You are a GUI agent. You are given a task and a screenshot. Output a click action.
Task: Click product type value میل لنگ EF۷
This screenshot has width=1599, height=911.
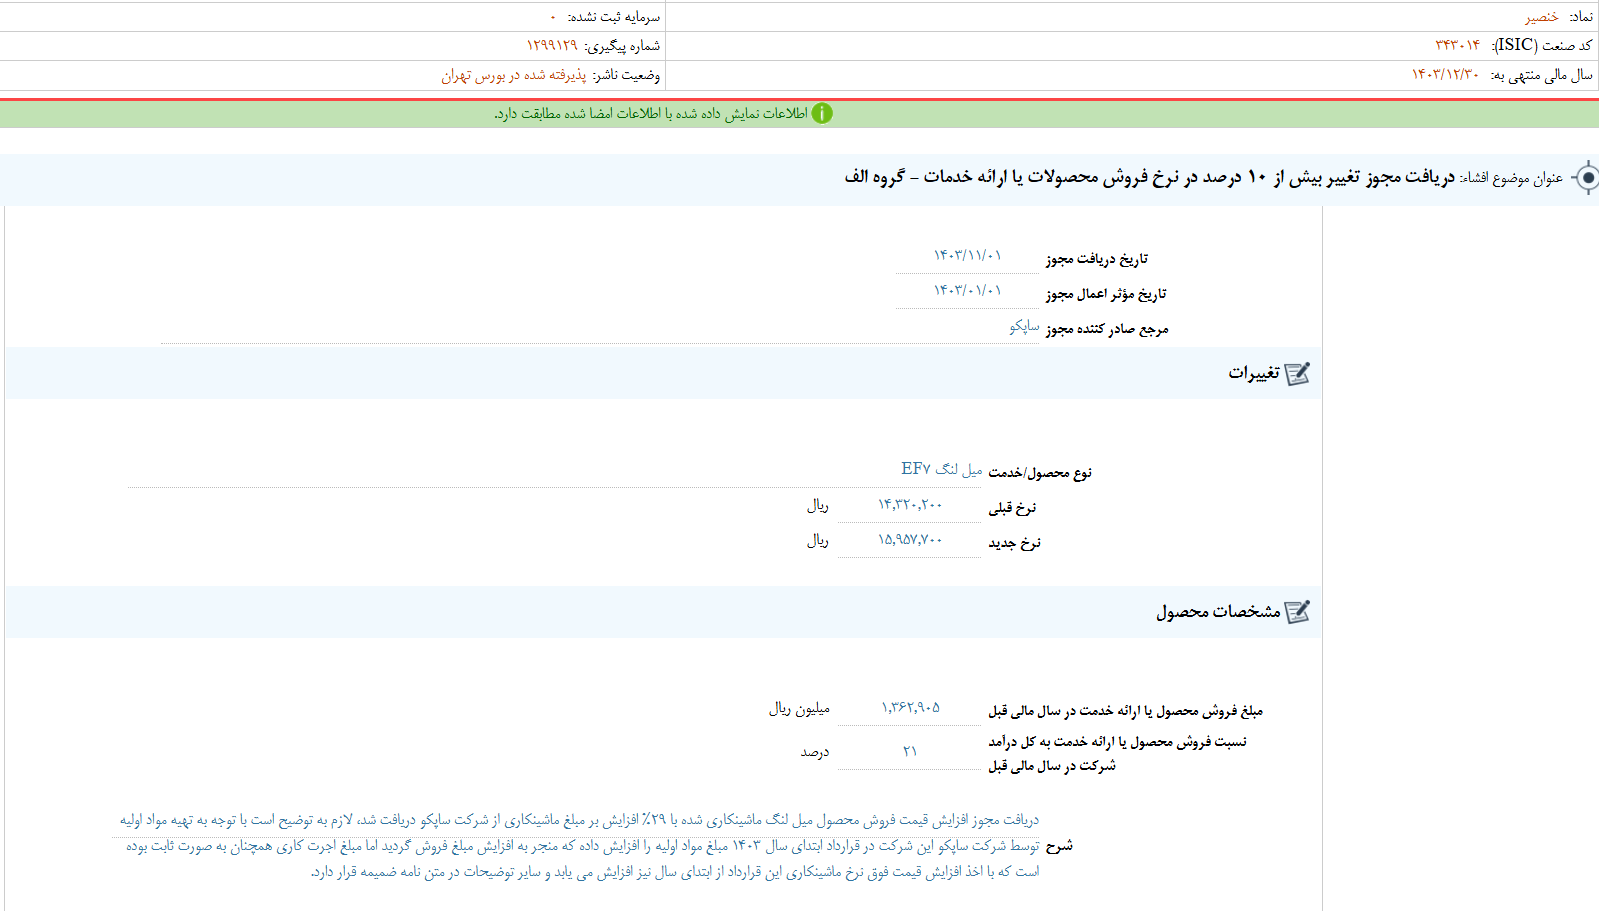coord(941,469)
